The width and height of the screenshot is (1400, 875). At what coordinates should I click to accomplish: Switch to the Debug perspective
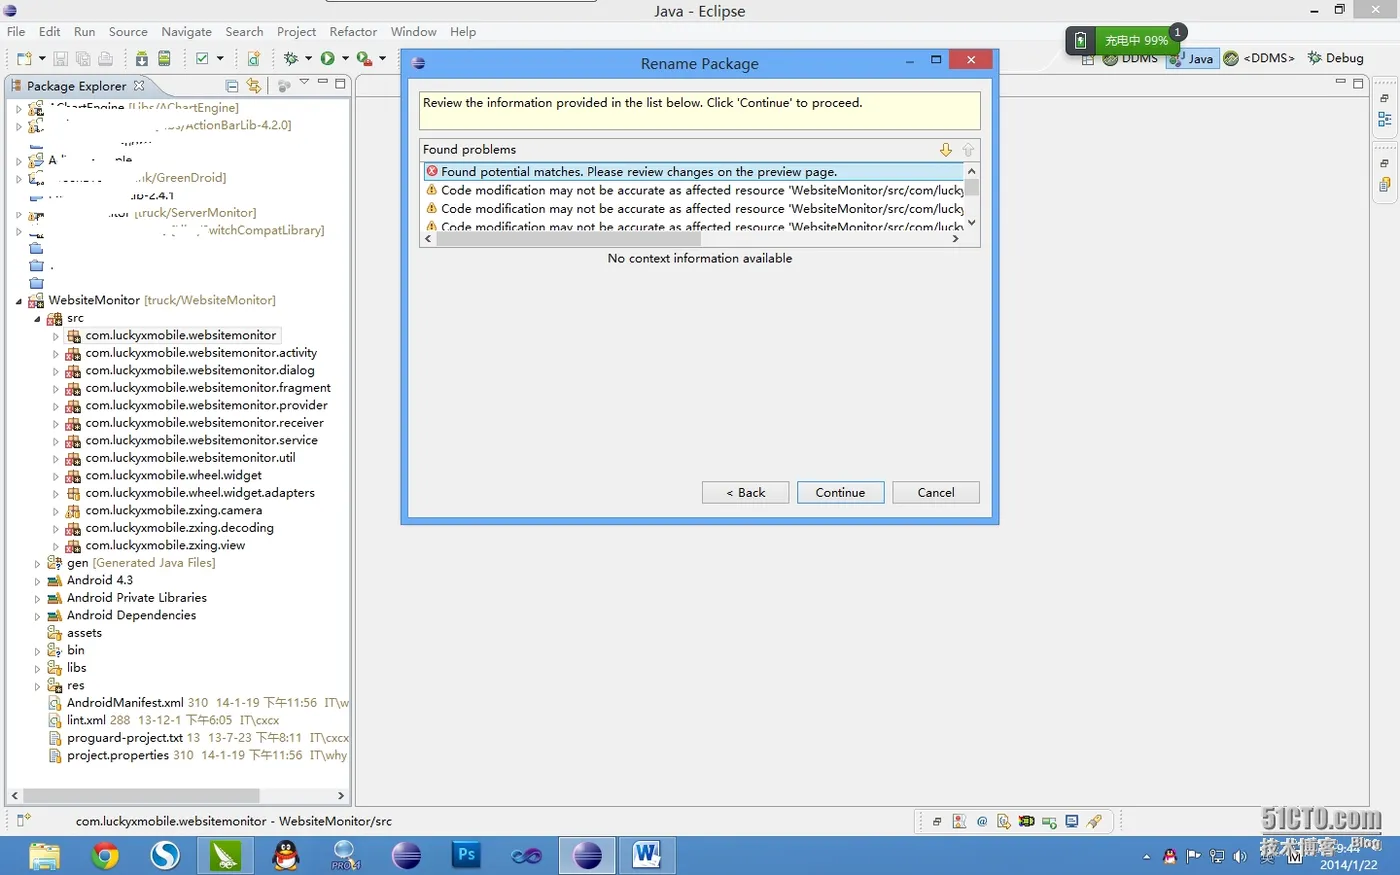[x=1335, y=58]
